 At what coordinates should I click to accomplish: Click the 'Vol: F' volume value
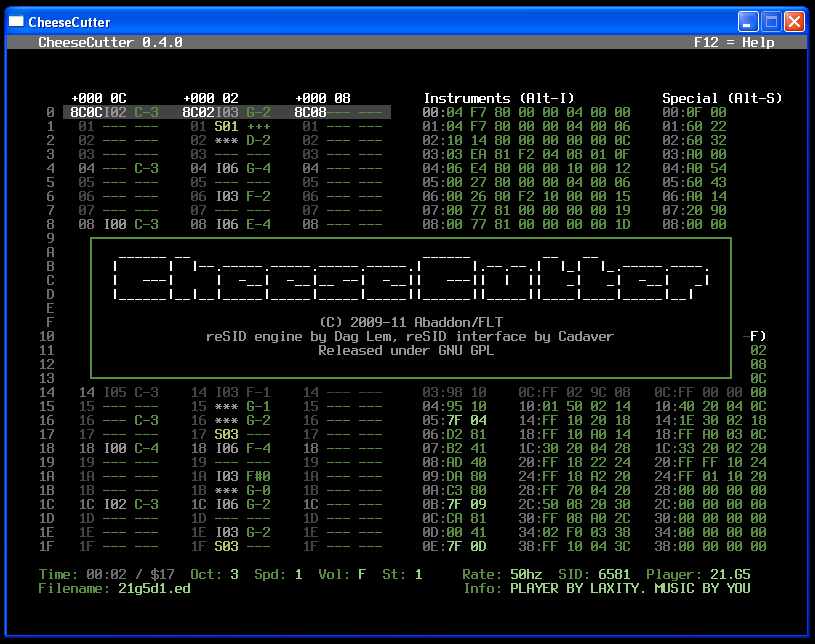coord(343,574)
